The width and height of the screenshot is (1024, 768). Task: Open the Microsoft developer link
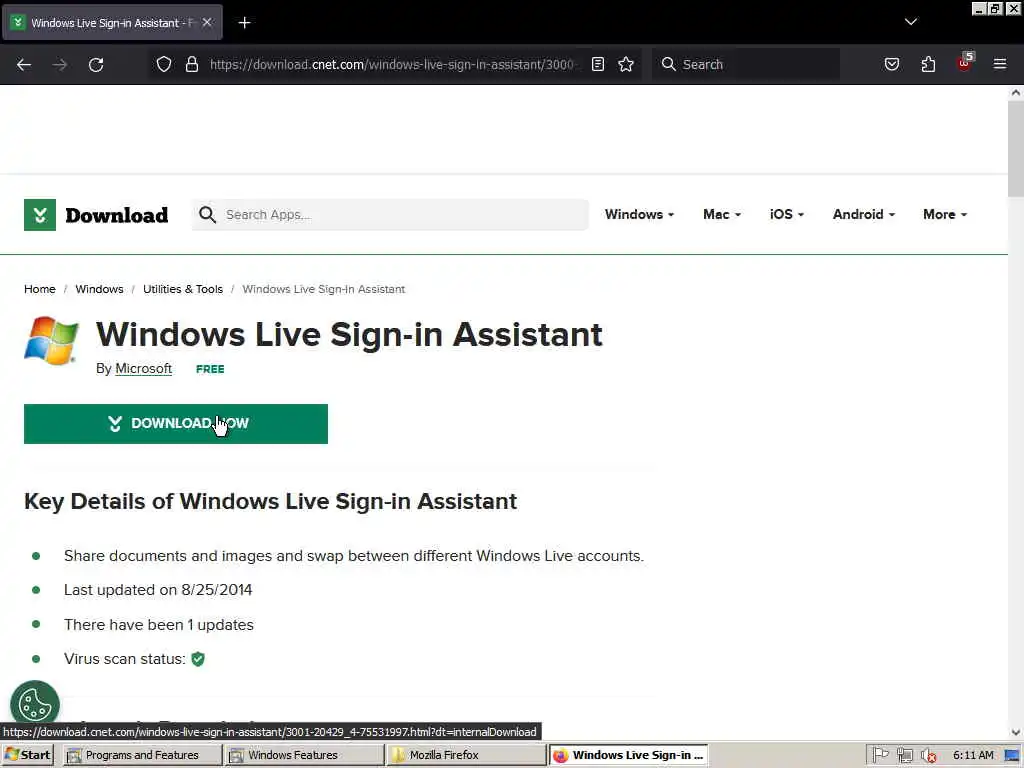tap(144, 368)
